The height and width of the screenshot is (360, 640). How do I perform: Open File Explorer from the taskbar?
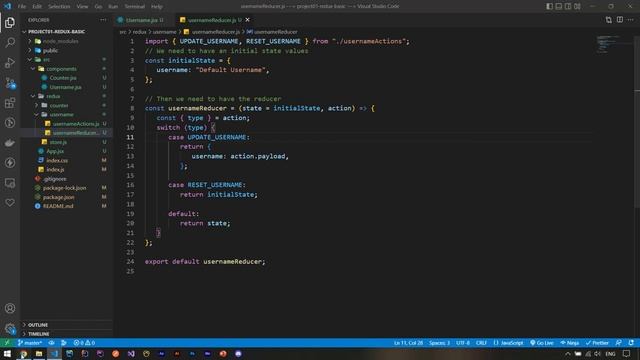coord(39,354)
